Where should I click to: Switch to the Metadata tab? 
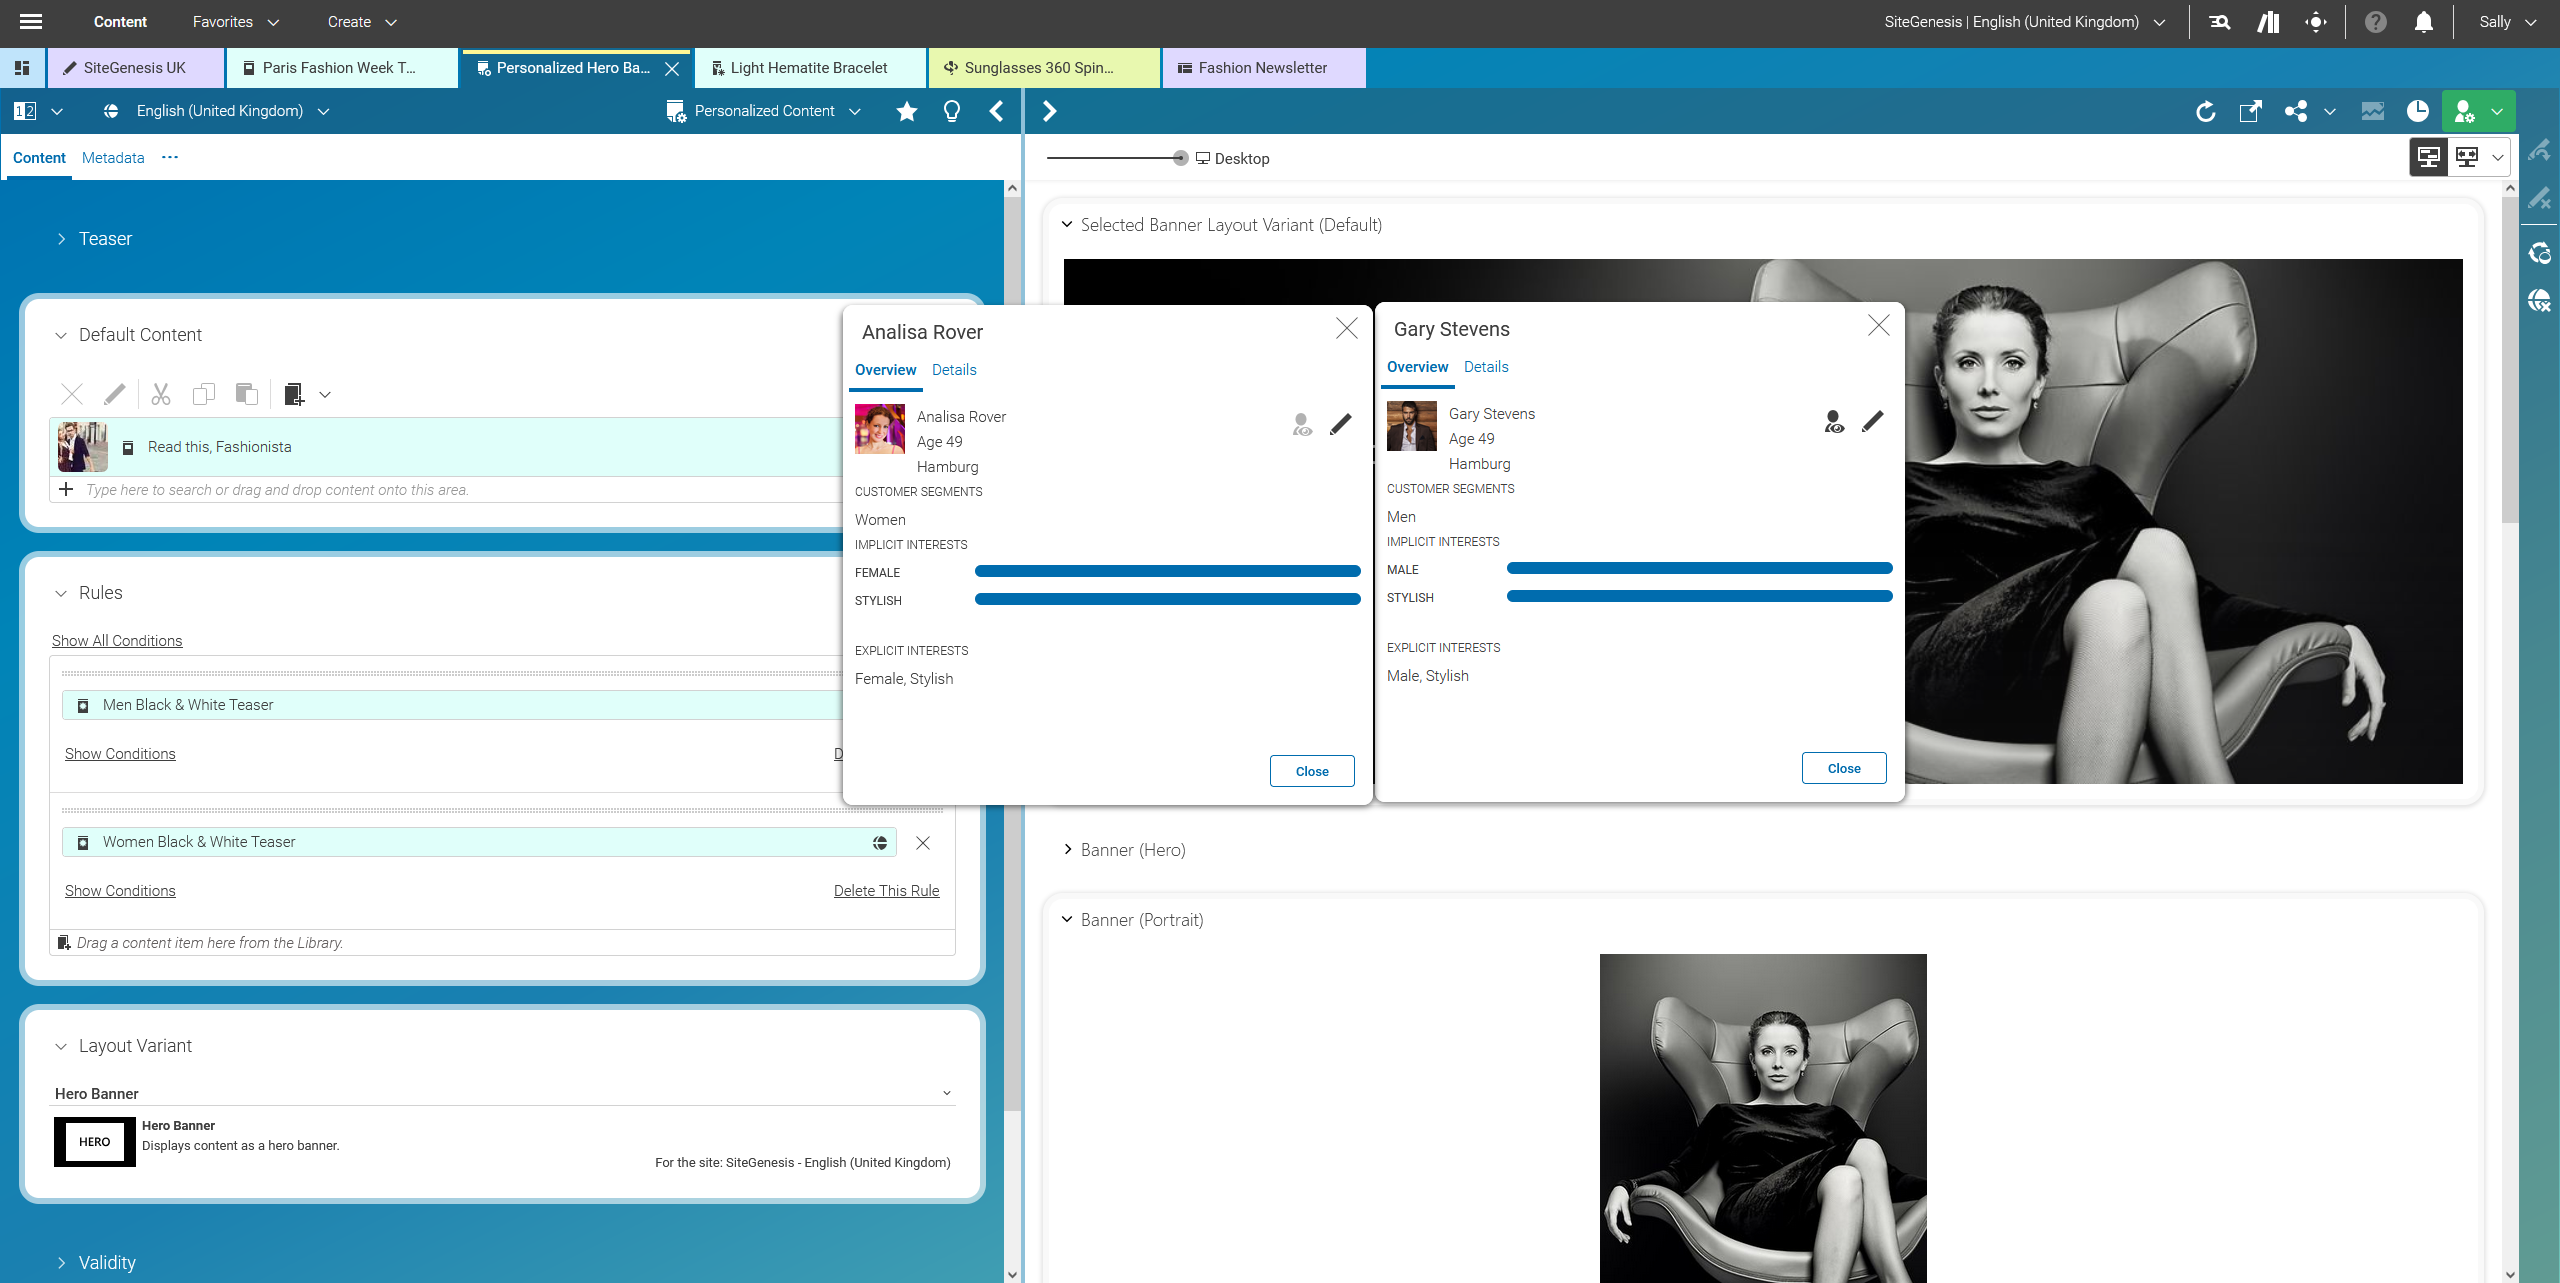click(113, 158)
